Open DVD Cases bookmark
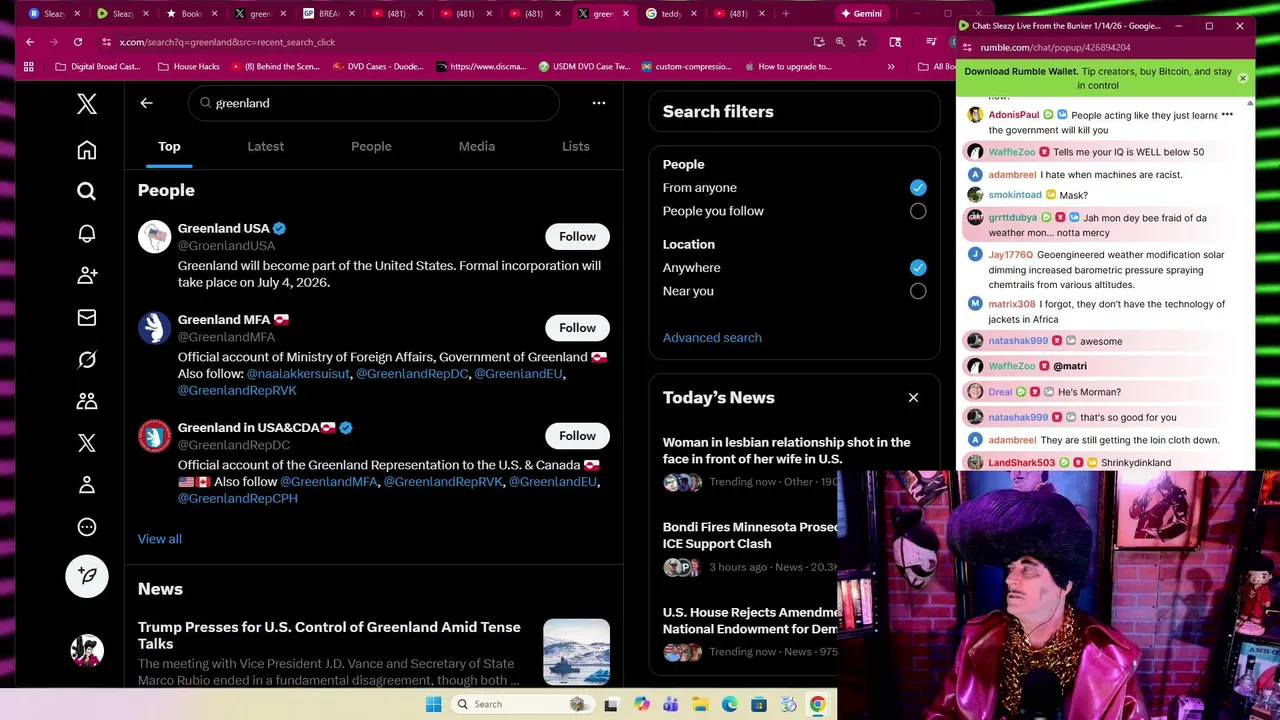This screenshot has width=1280, height=720. 377,67
